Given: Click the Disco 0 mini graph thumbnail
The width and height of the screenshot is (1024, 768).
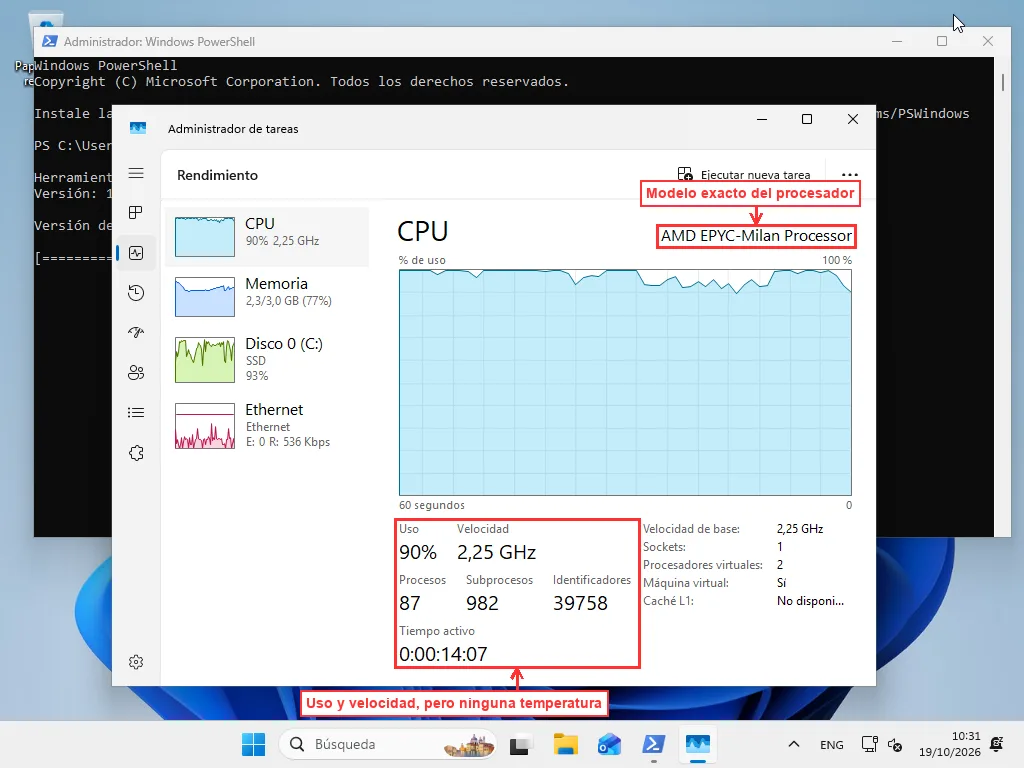Looking at the screenshot, I should [x=204, y=360].
